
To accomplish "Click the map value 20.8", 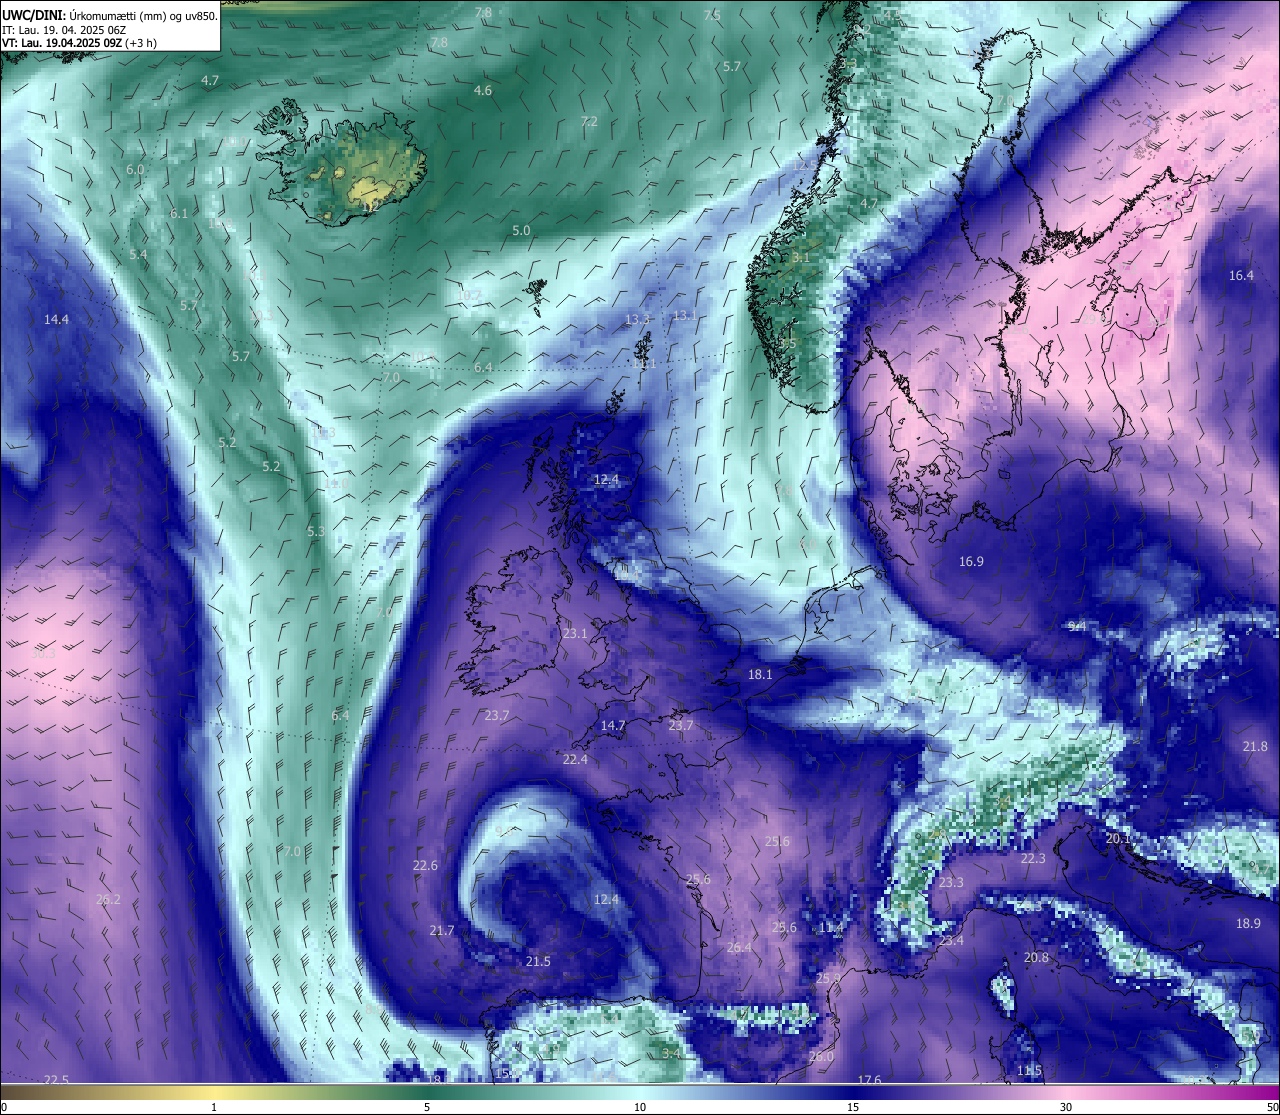I will click(x=1037, y=958).
